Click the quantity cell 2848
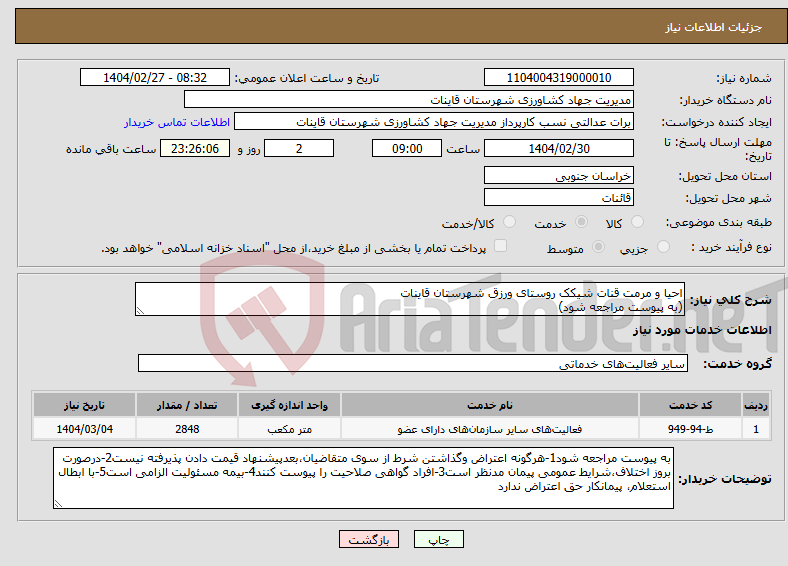The height and width of the screenshot is (566, 788). click(x=187, y=429)
